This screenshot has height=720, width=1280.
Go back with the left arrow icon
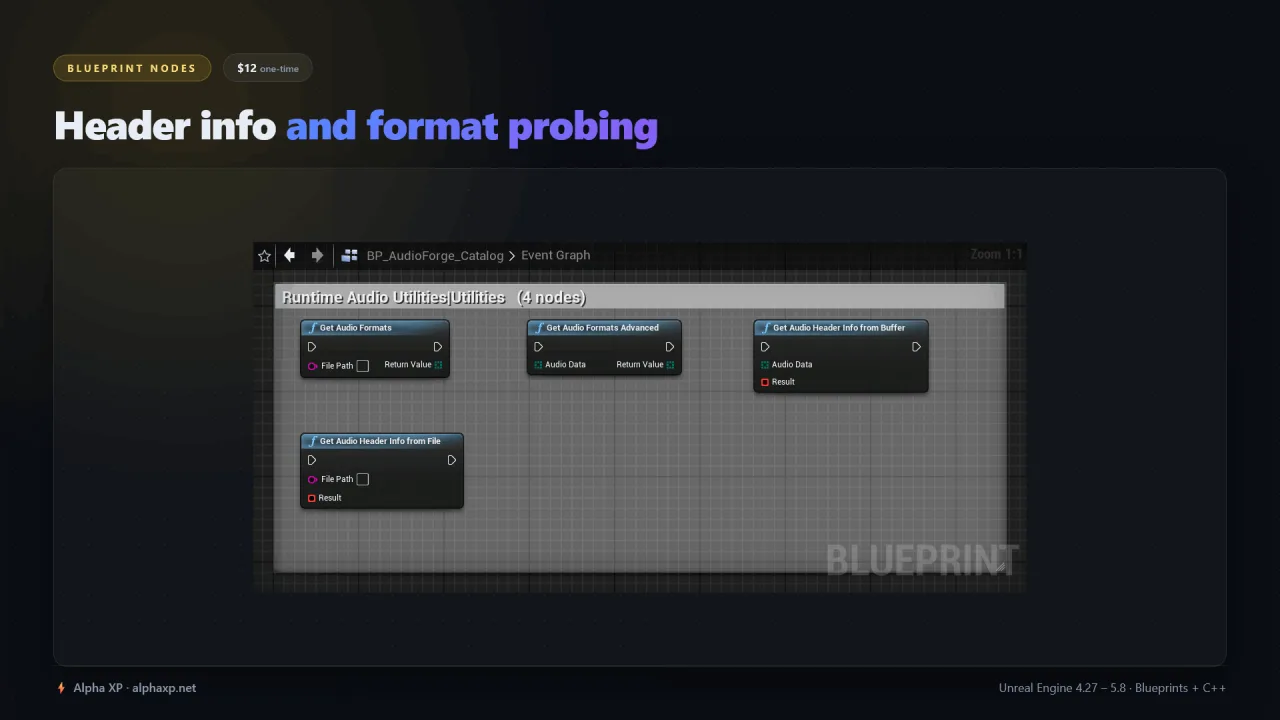pyautogui.click(x=289, y=255)
